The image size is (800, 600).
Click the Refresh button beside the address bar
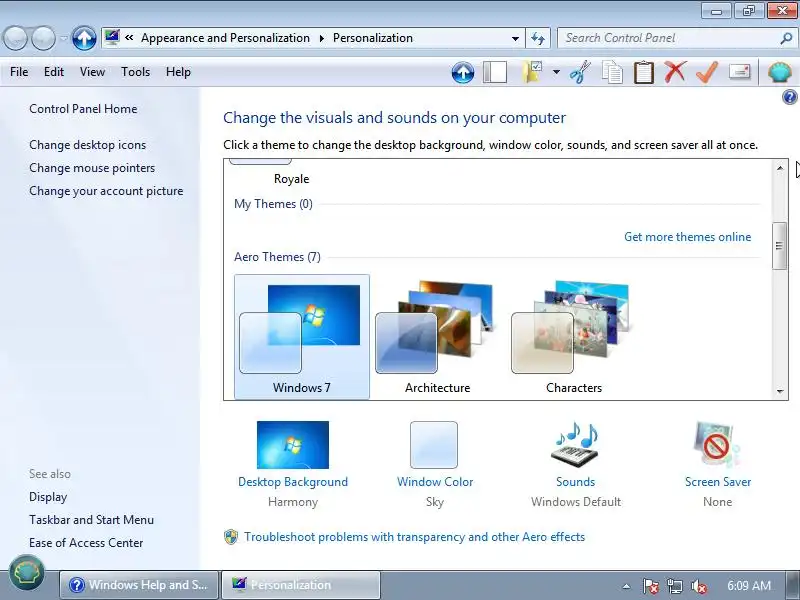[538, 38]
